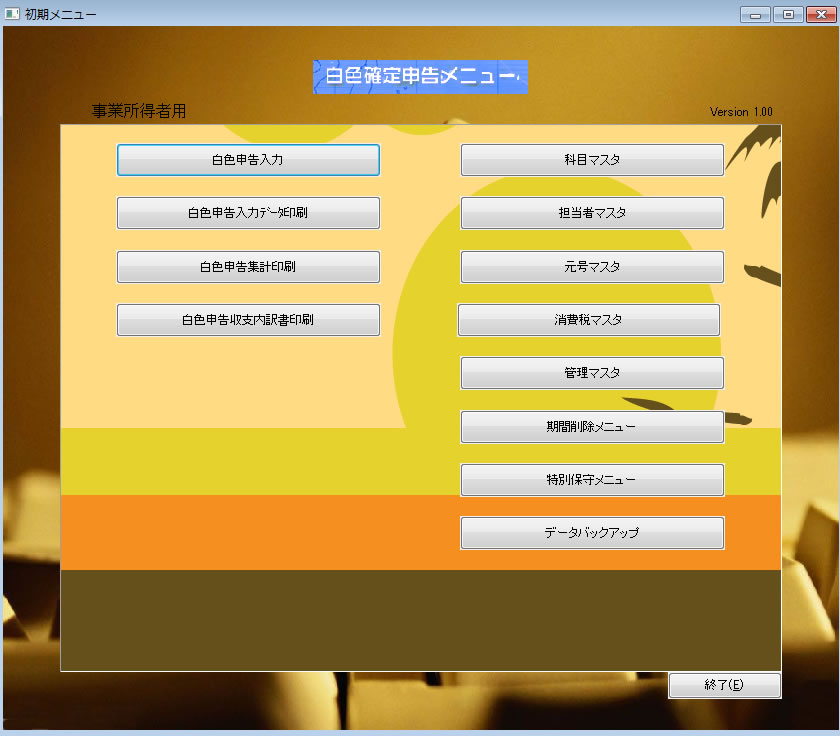Open 管理マスタ
This screenshot has height=736, width=840.
coord(592,373)
